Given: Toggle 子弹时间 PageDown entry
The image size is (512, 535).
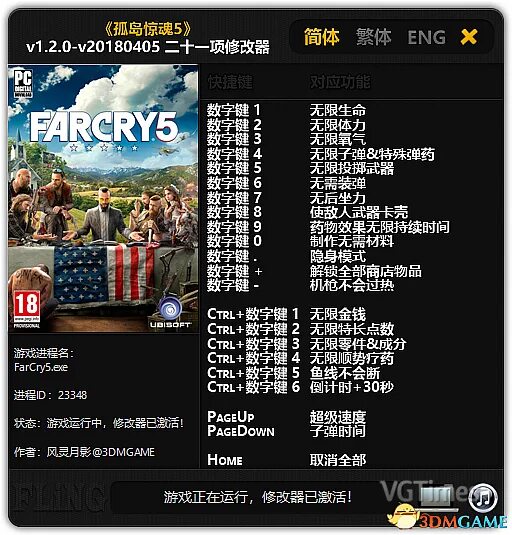Looking at the screenshot, I should 338,431.
